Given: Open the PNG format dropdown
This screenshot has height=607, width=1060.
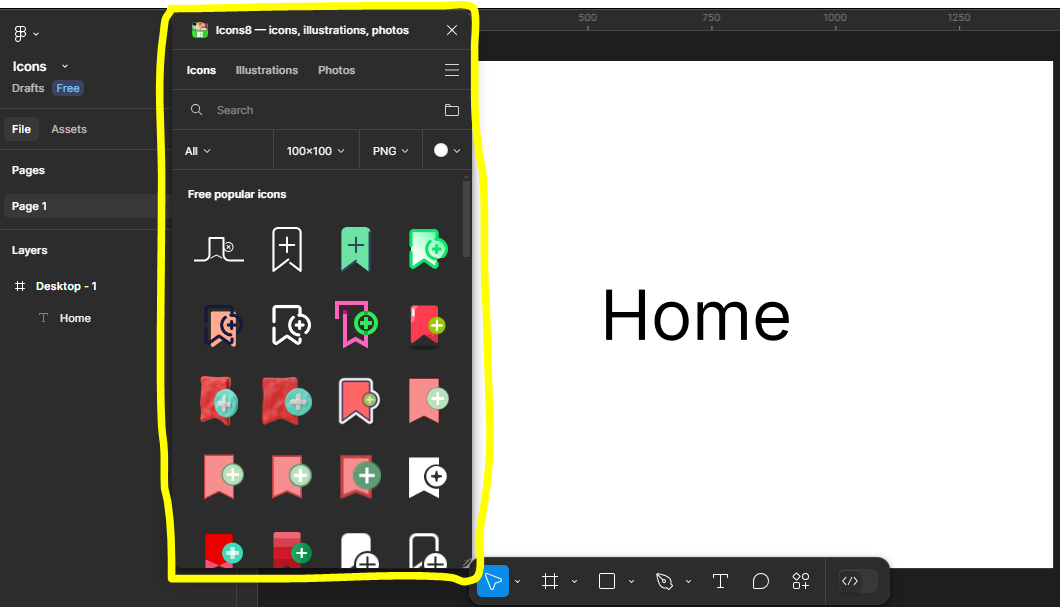Looking at the screenshot, I should 390,150.
